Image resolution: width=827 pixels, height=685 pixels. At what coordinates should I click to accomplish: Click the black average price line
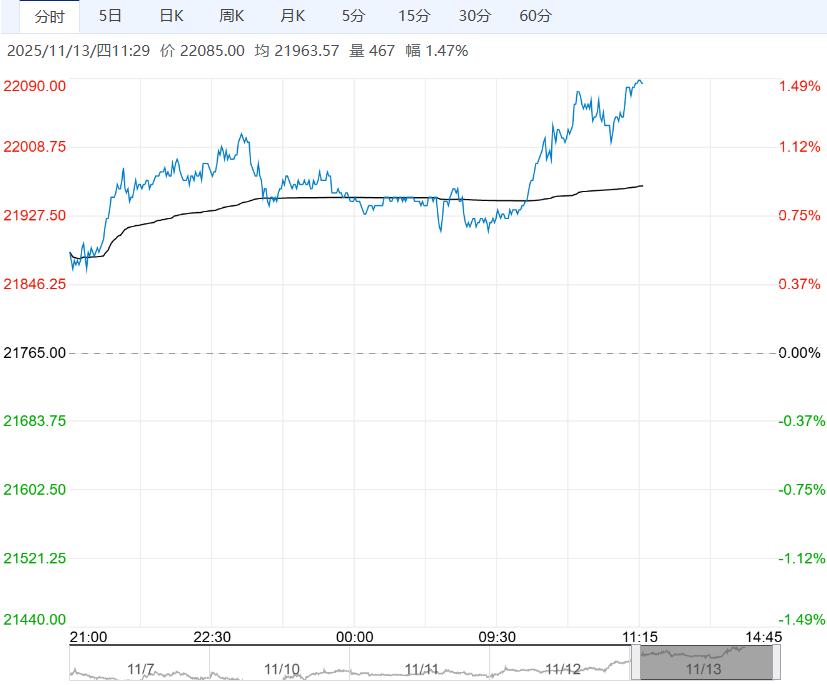pyautogui.click(x=400, y=197)
